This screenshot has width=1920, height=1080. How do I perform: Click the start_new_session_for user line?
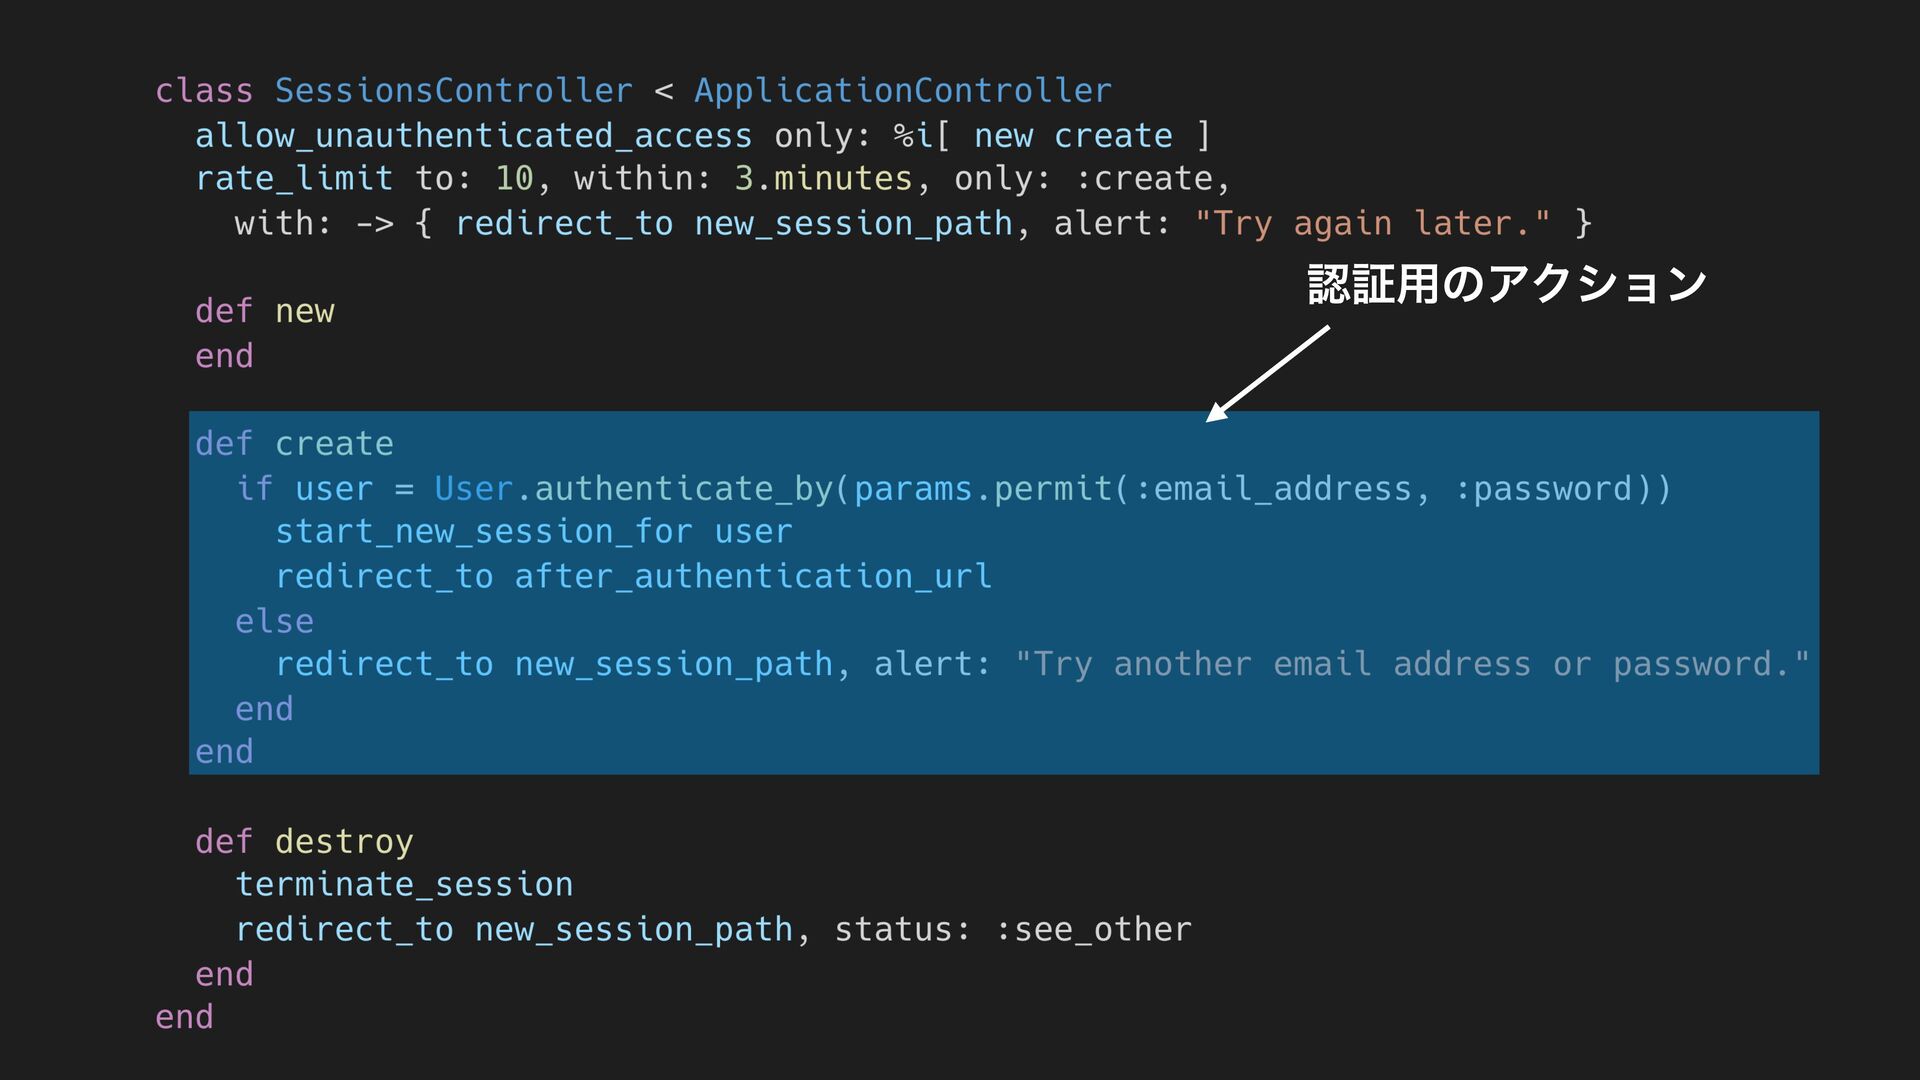point(534,532)
